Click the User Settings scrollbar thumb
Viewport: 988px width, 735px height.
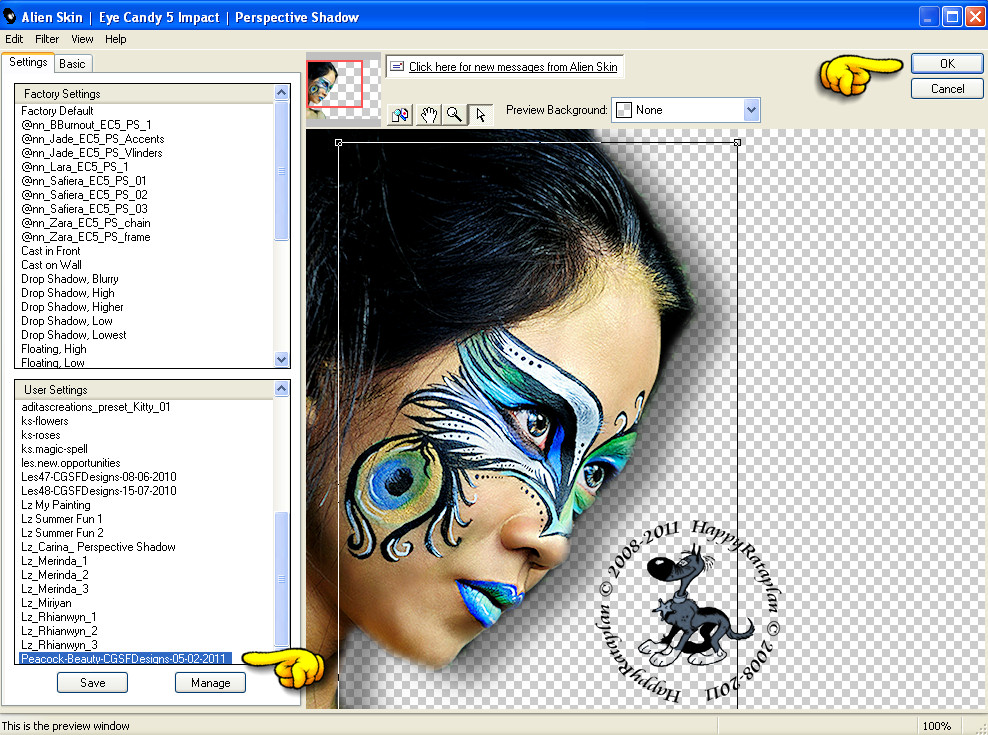pos(282,579)
